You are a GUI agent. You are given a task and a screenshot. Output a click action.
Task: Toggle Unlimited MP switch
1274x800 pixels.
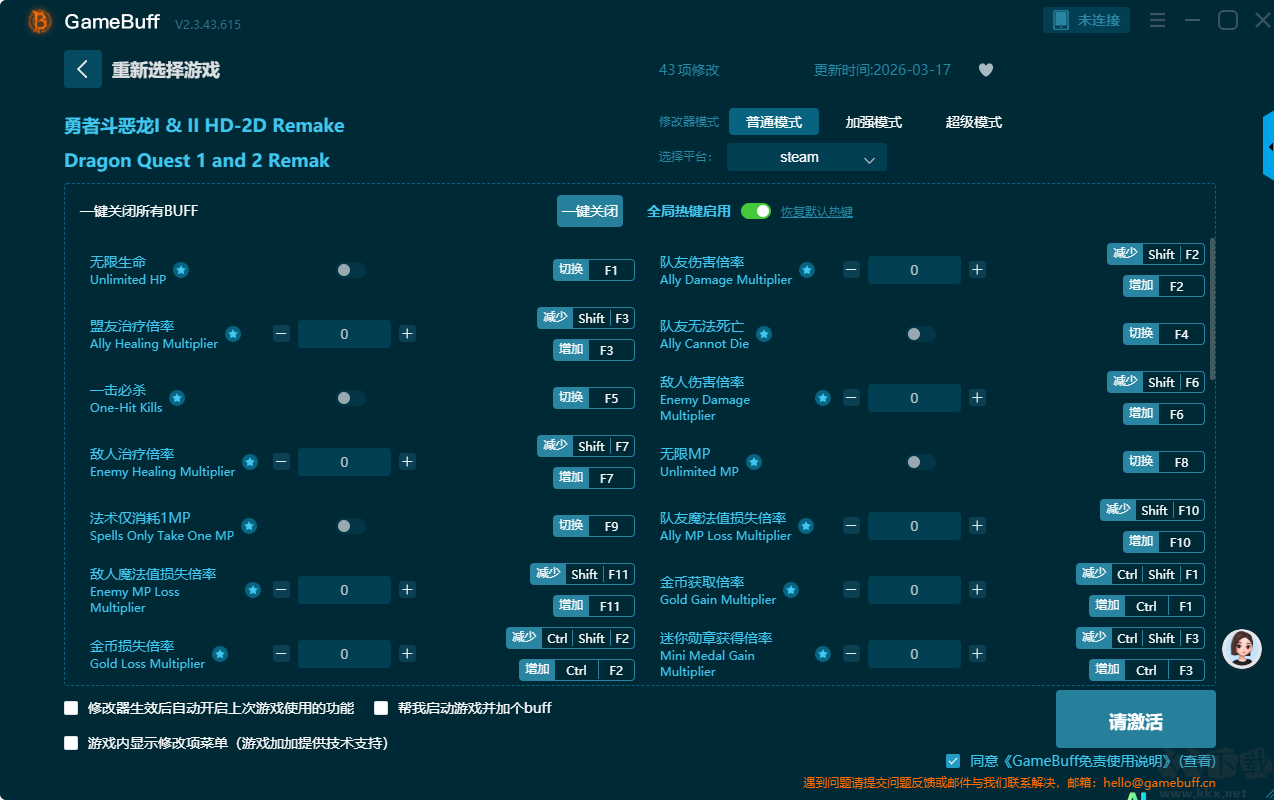coord(921,462)
